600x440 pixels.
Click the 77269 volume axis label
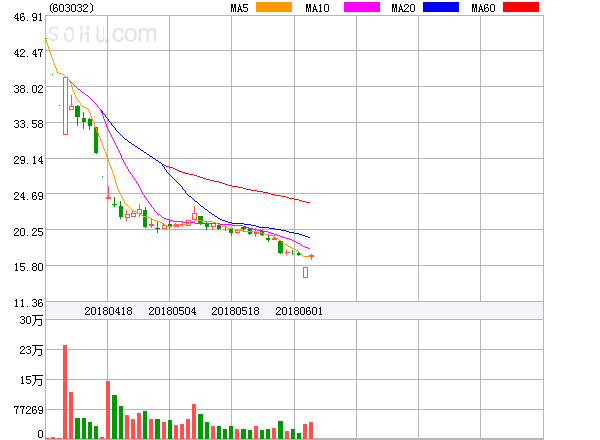click(29, 410)
